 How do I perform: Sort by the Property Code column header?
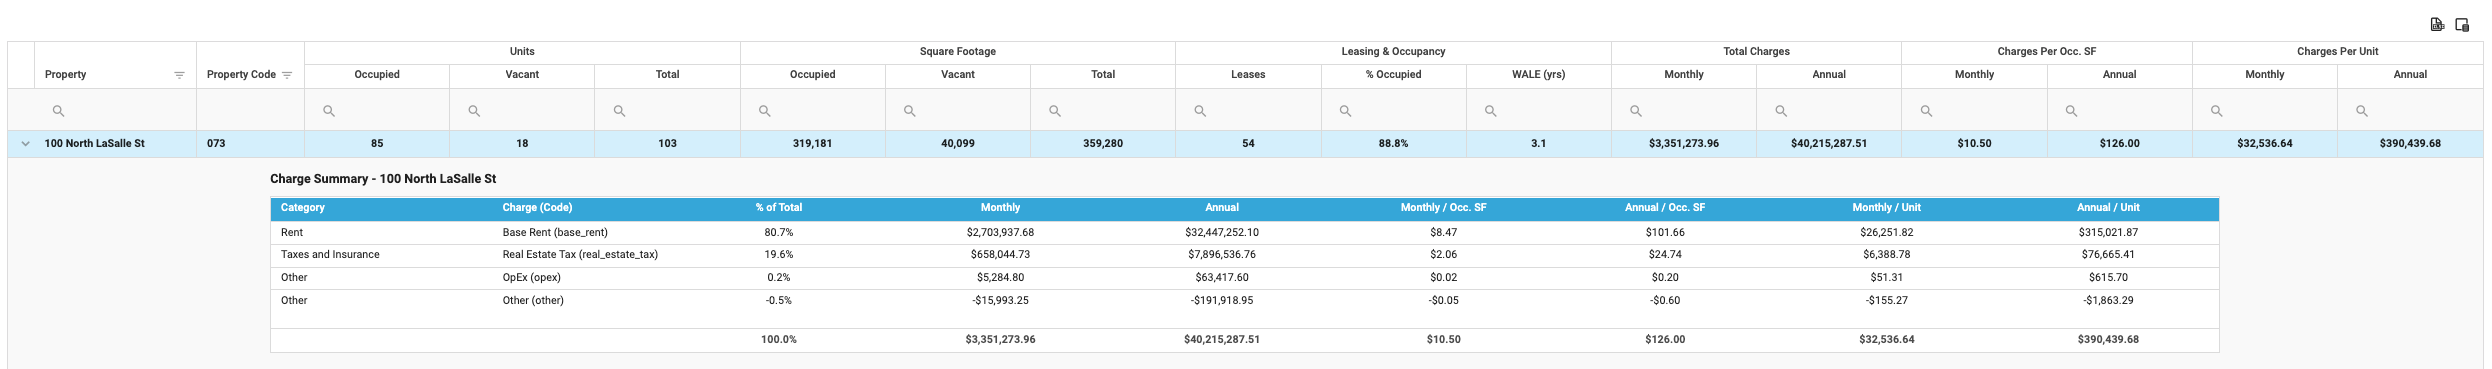point(241,75)
